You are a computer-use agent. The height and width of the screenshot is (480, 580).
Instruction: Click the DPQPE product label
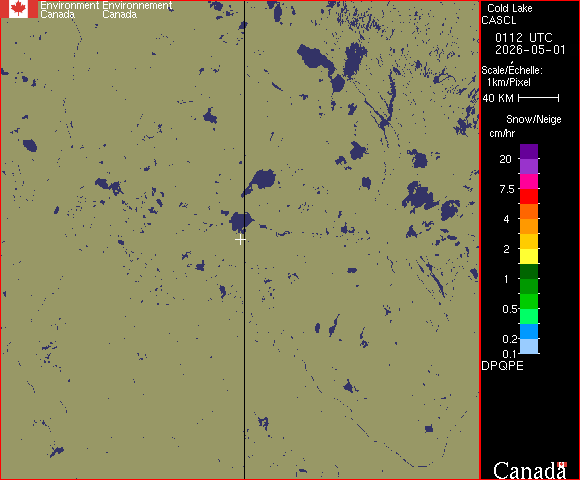[x=502, y=366]
